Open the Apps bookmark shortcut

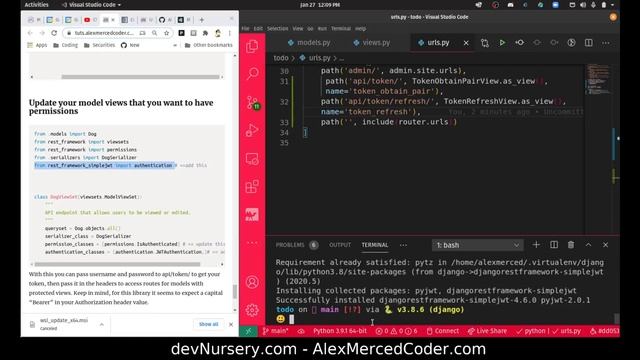pyautogui.click(x=37, y=45)
